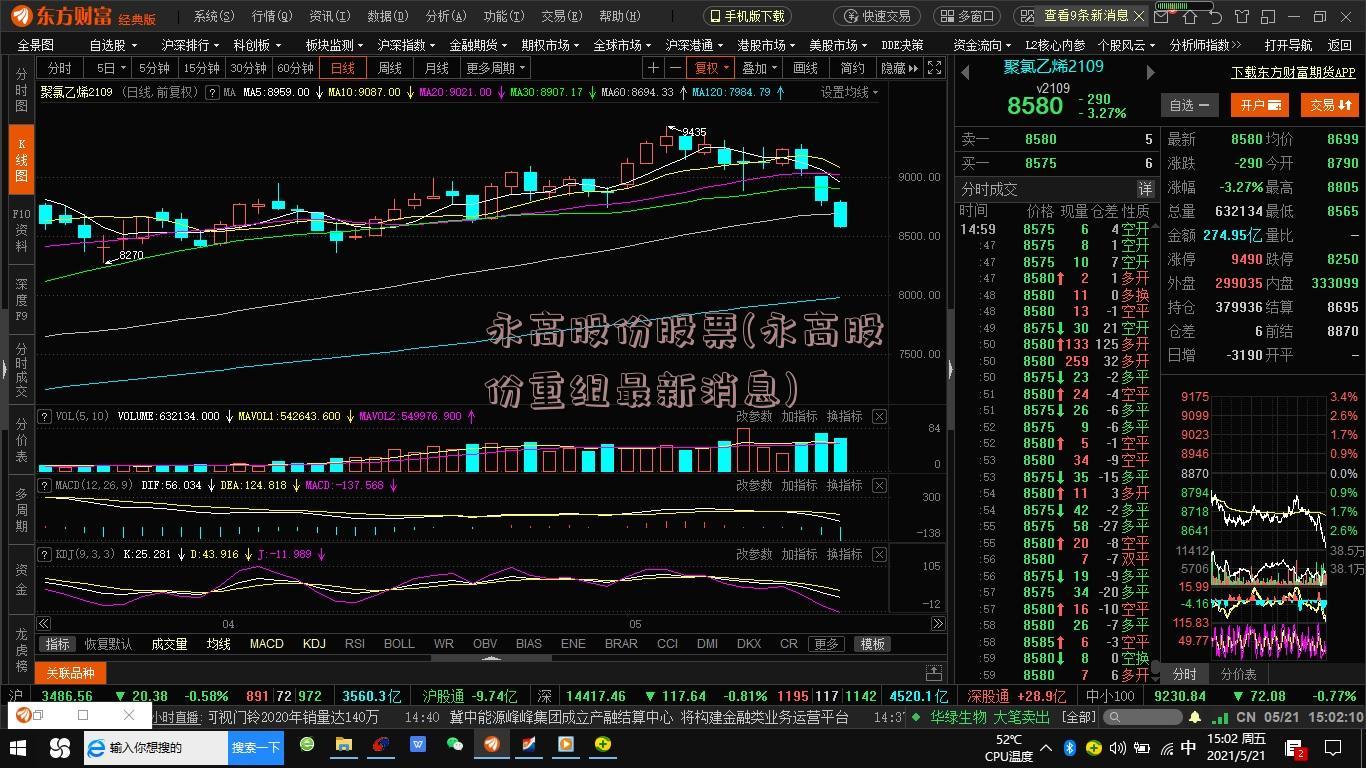Open F10 资料 sidebar item
Screen dimensions: 1366x768
click(21, 229)
